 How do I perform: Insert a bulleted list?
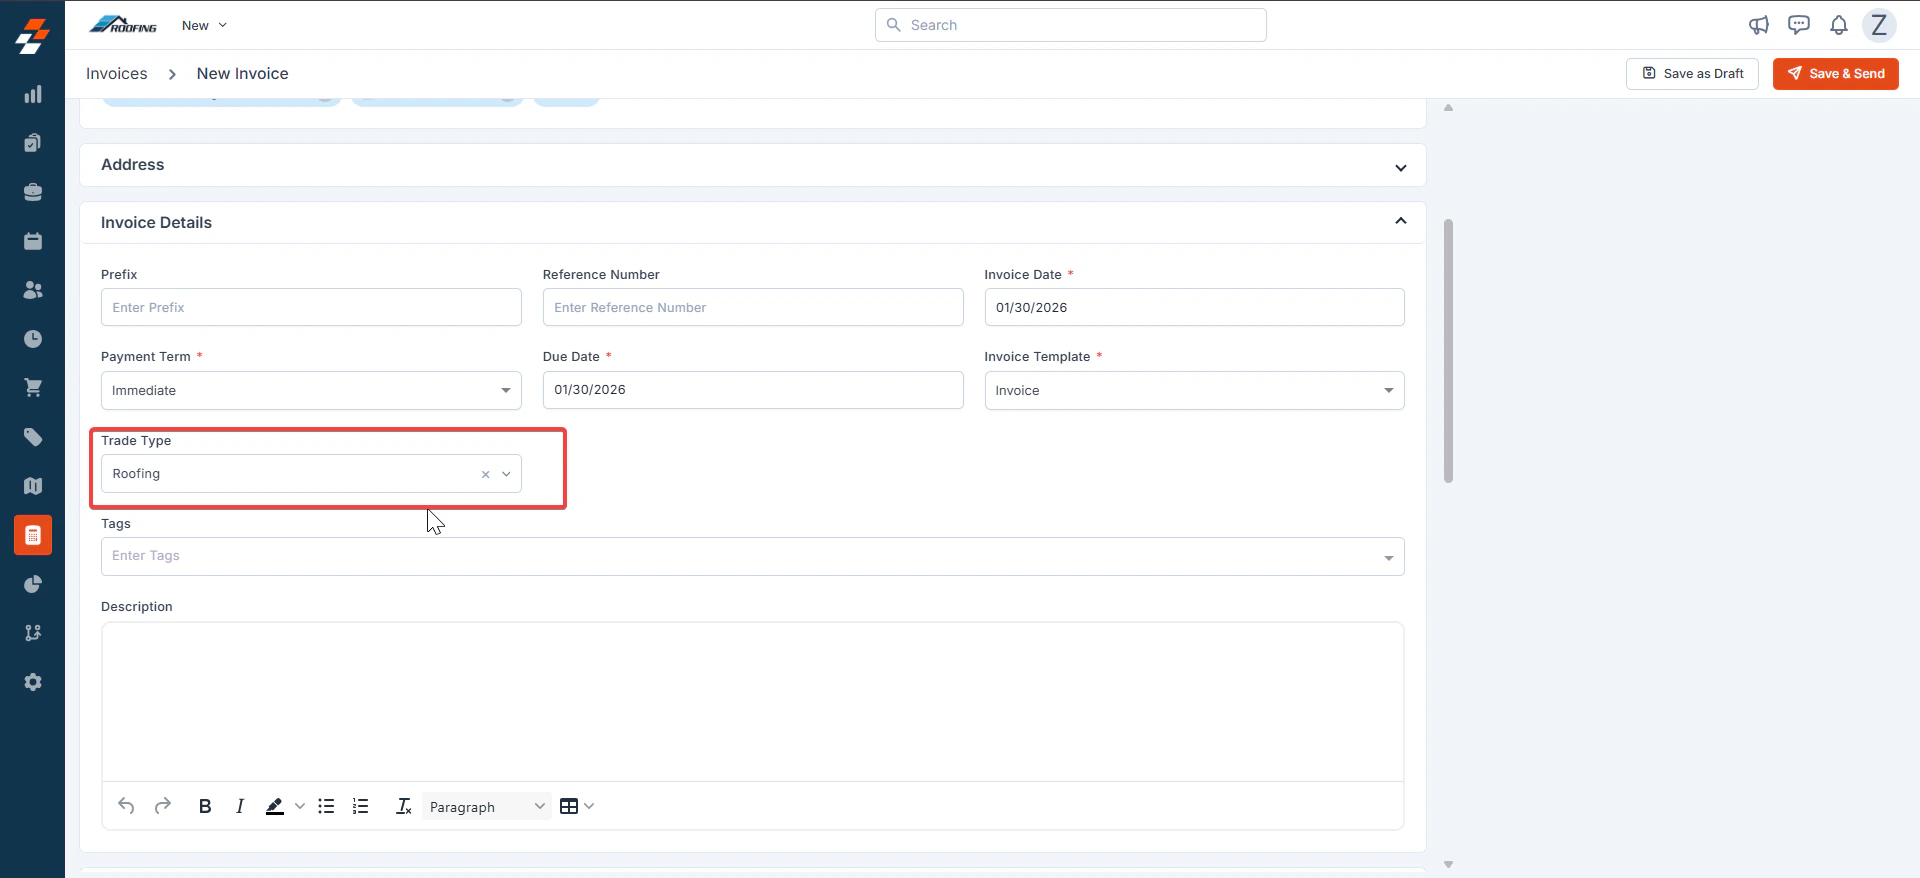click(x=326, y=806)
